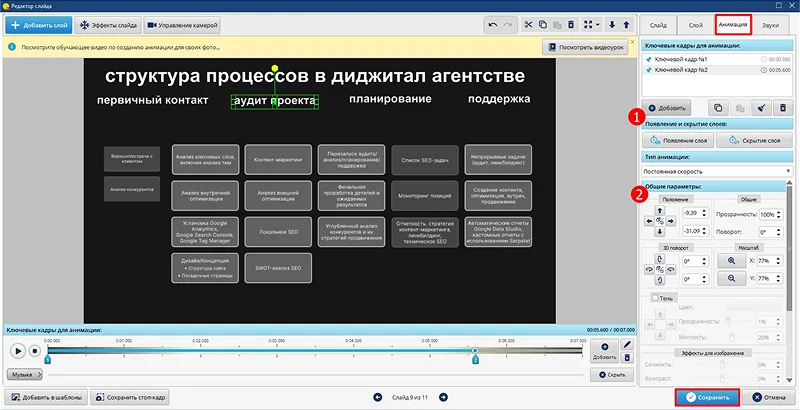The image size is (800, 410).
Task: Go to the previous slide arrow
Action: coord(378,397)
